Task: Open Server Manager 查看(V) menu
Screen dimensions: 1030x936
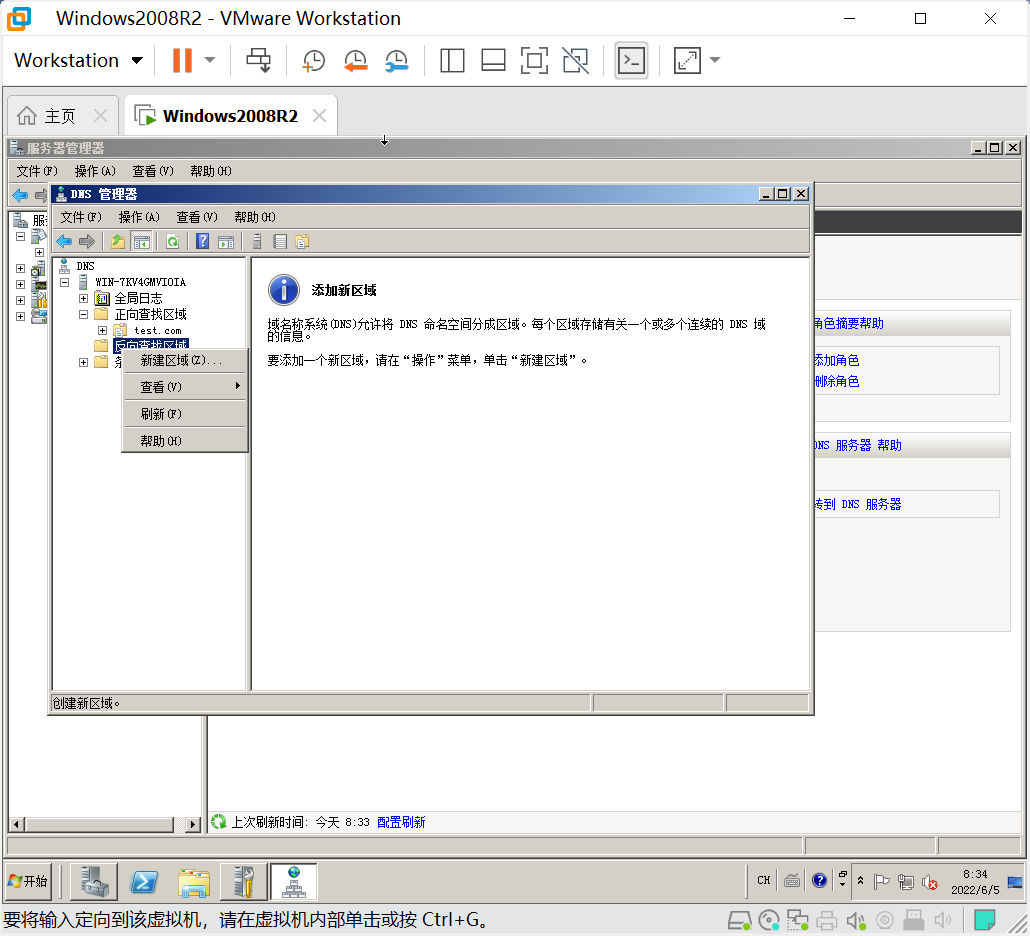Action: [152, 171]
